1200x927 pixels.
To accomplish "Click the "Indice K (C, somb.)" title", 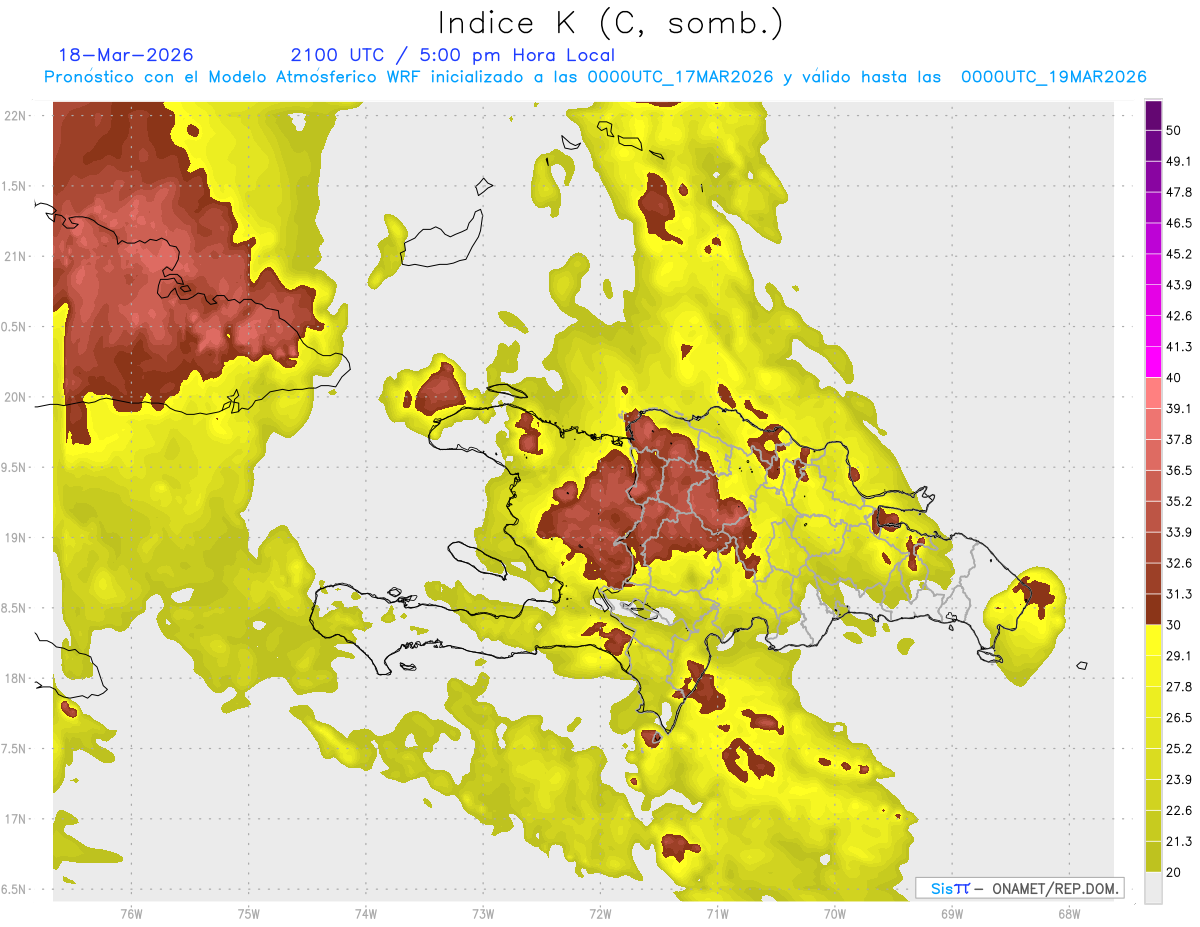I will 610,24.
